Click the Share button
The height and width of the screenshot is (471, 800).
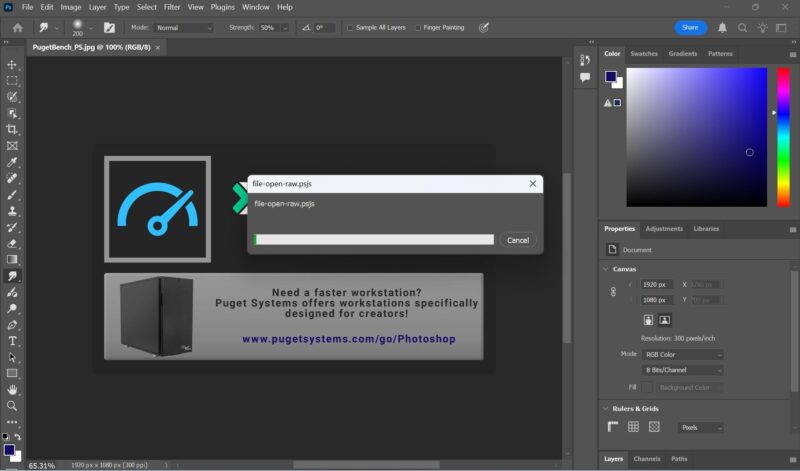[x=690, y=28]
